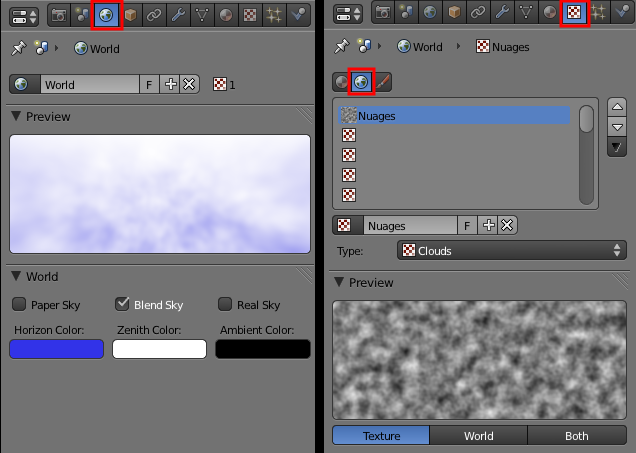The width and height of the screenshot is (636, 453).
Task: Select Nuages texture slot in list
Action: 454,116
